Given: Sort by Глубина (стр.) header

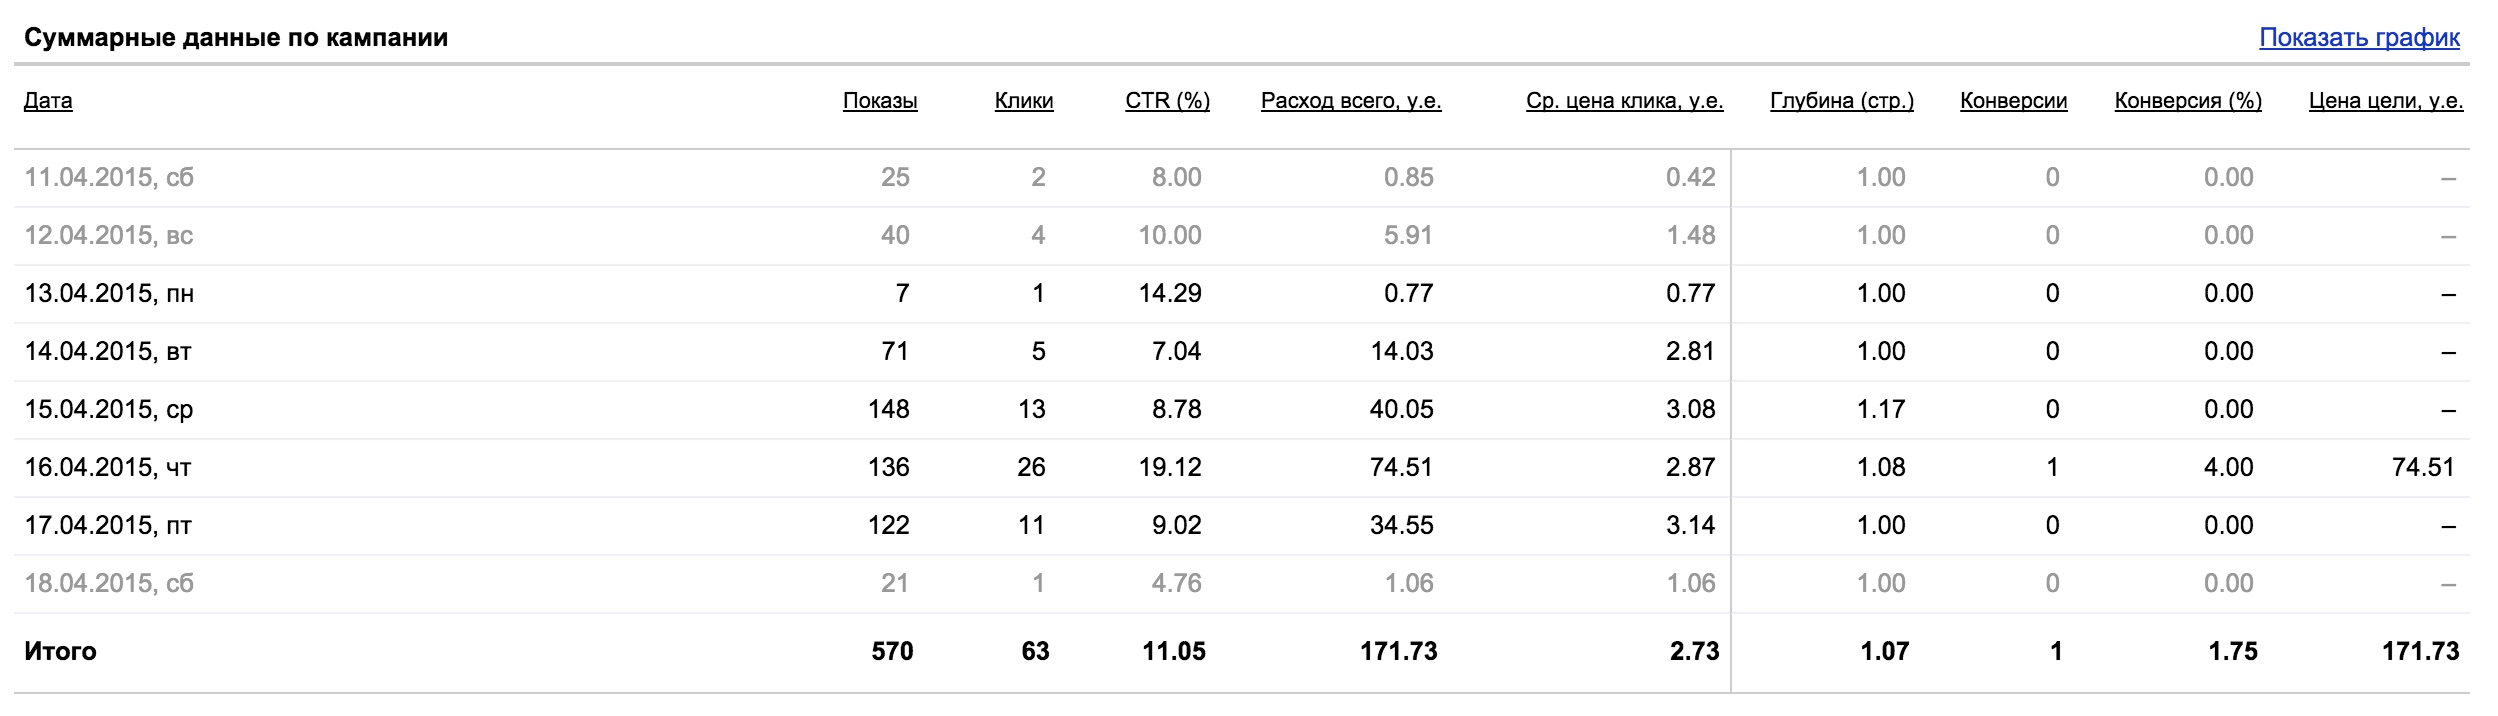Looking at the screenshot, I should coord(1842,100).
